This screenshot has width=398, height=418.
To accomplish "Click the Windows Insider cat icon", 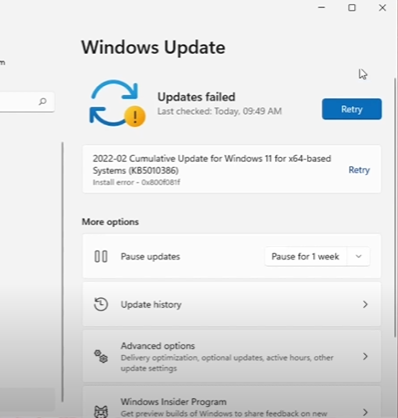I will pos(101,412).
